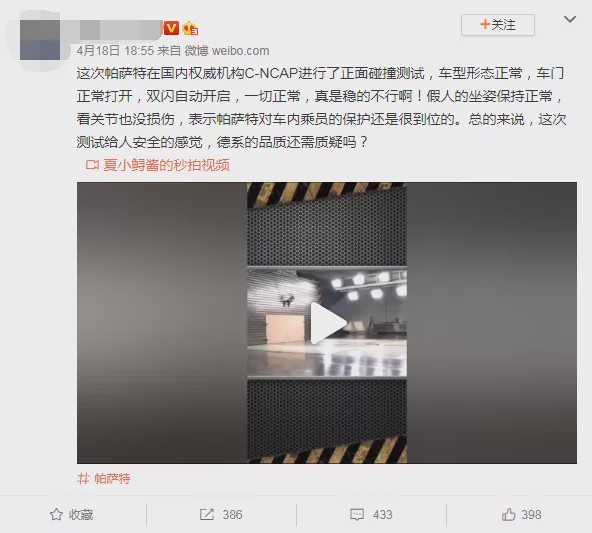This screenshot has height=533, width=592.
Task: Open the 夏小鲟酱的秒拍视频 link
Action: click(x=166, y=165)
